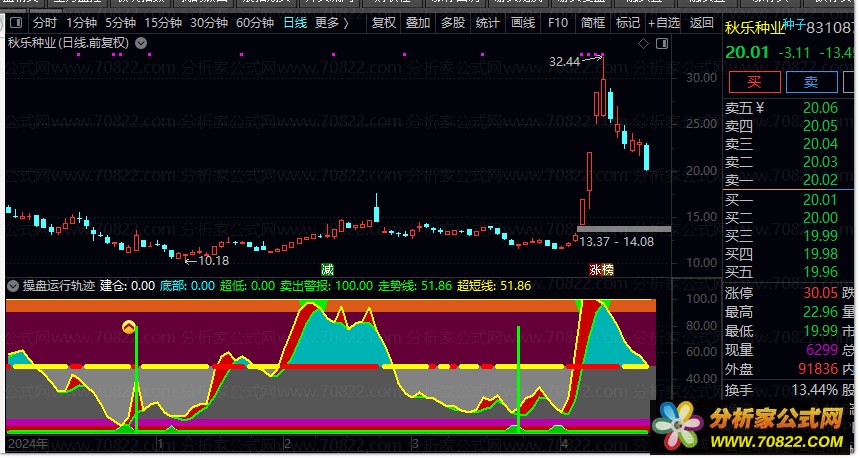The image size is (860, 458).
Task: Click the orange buy-signal circle icon in indicator
Action: pos(129,327)
